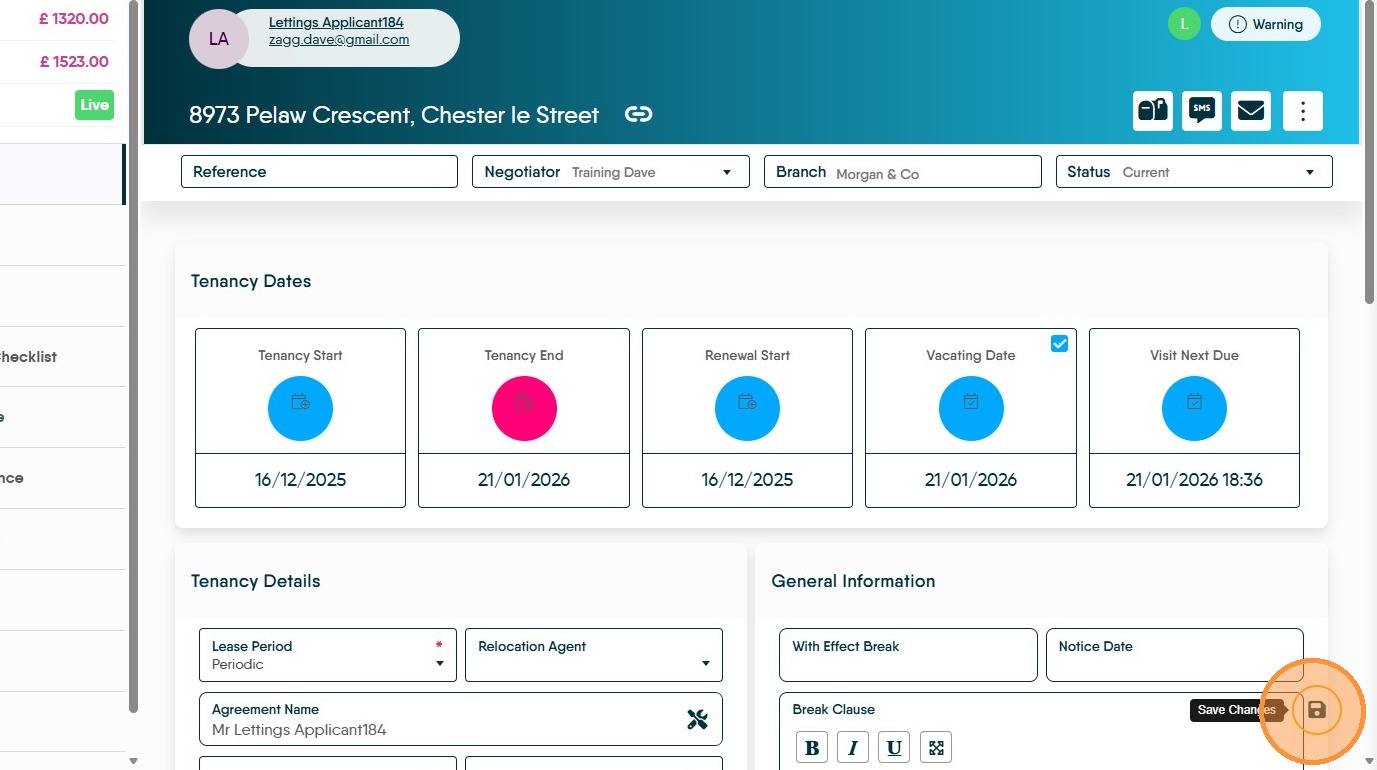Toggle italic in Break Clause editor

click(853, 747)
